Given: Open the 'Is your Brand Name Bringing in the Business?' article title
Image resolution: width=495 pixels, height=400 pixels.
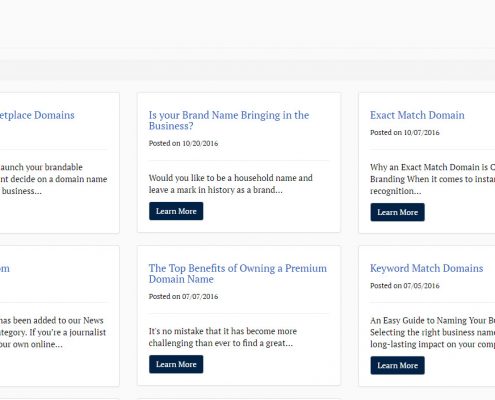Looking at the screenshot, I should coord(229,120).
